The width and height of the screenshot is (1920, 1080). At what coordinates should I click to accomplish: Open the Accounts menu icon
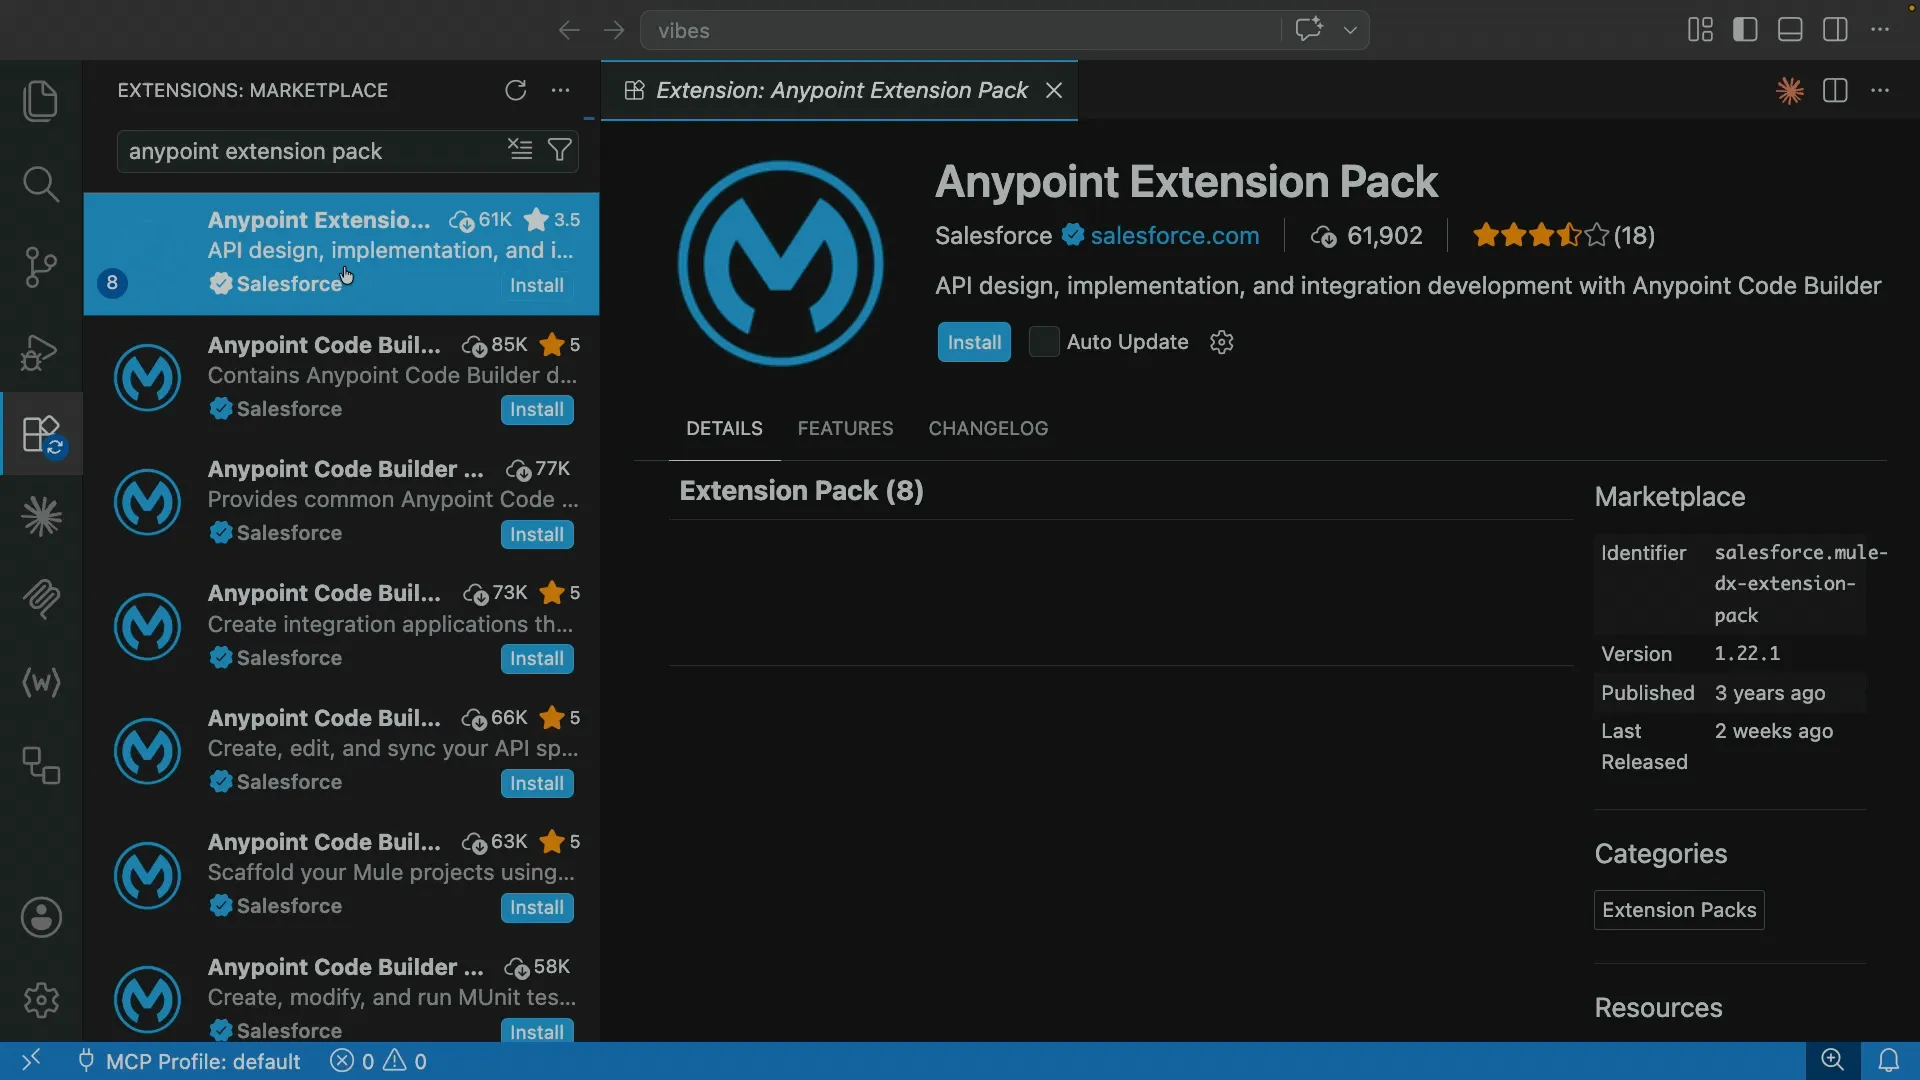[x=41, y=917]
